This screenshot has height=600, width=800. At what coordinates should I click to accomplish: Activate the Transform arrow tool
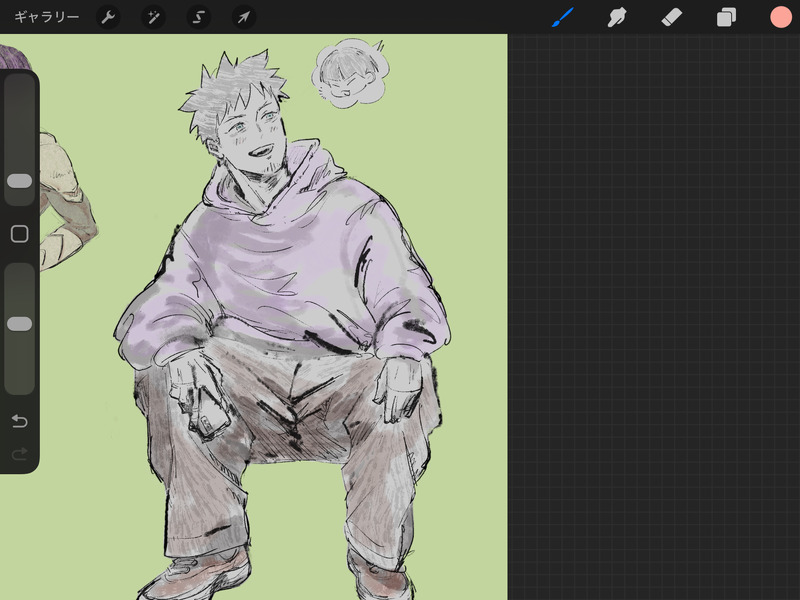click(244, 17)
